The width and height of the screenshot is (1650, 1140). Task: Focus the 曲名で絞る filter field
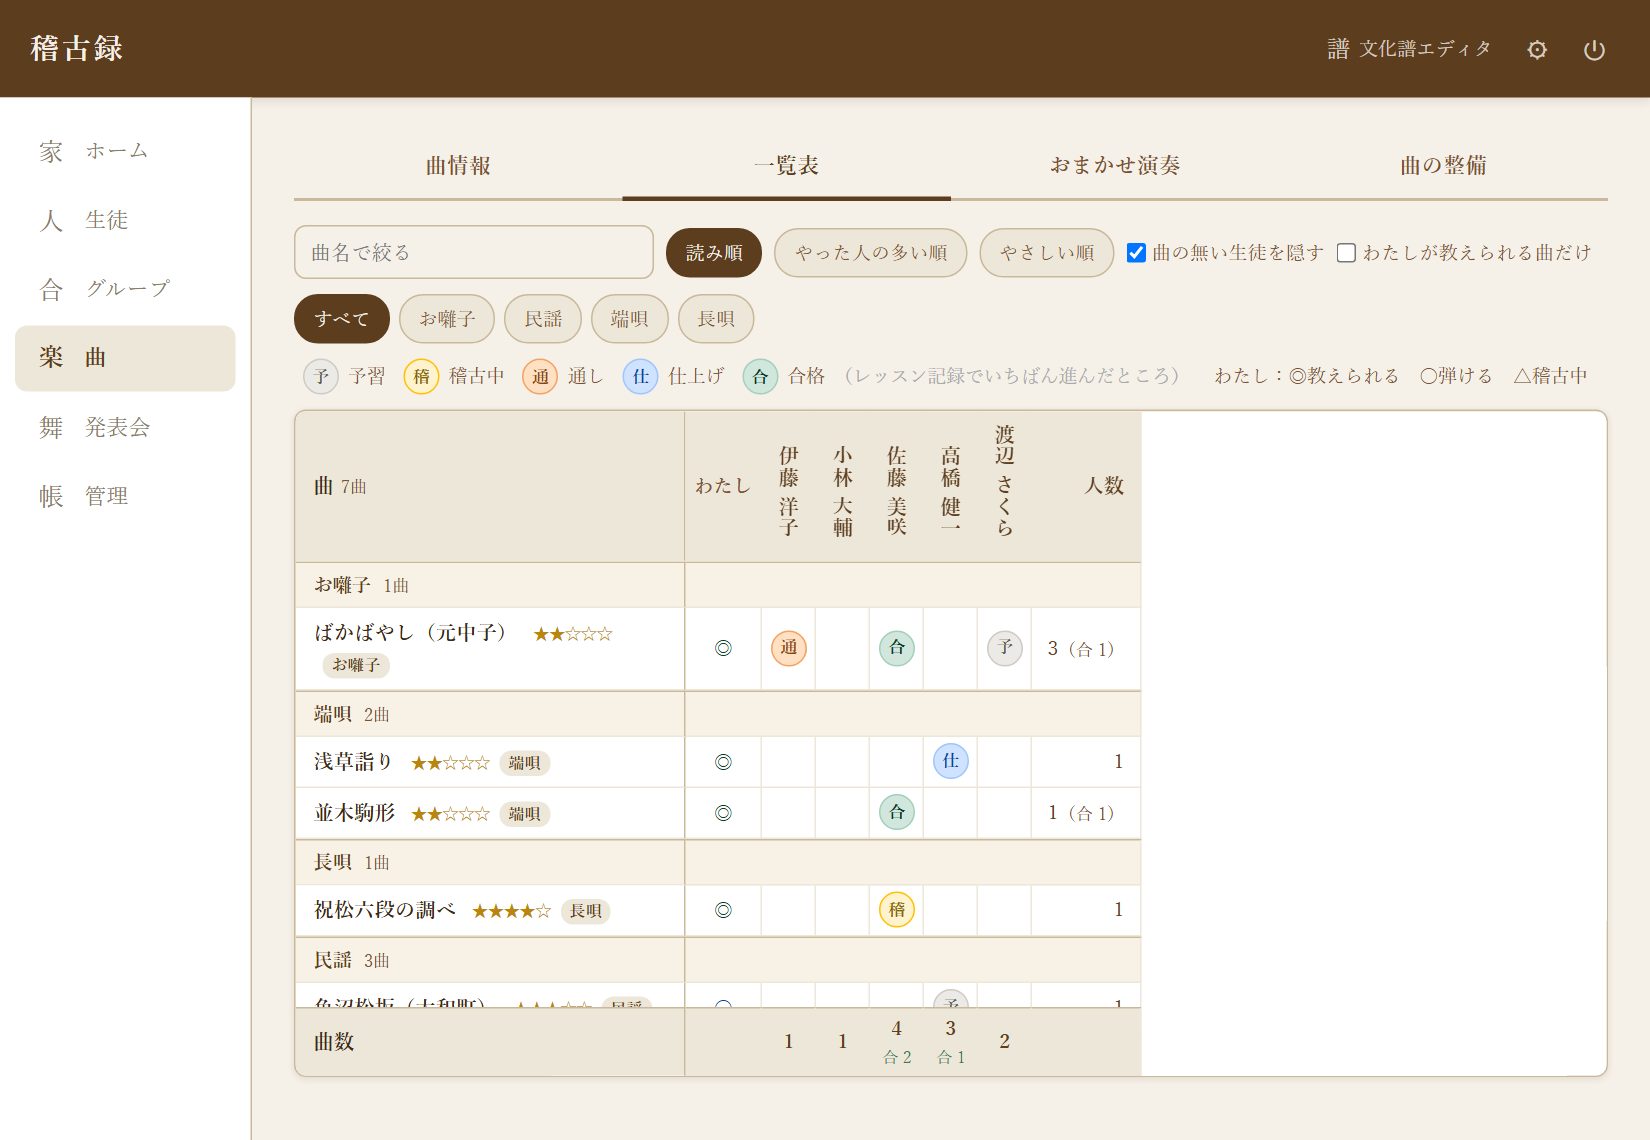point(474,252)
